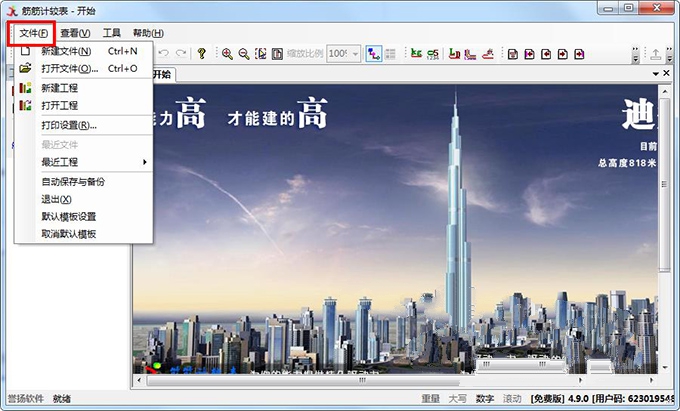
Task: Switch to the 开始 tab
Action: pos(162,74)
